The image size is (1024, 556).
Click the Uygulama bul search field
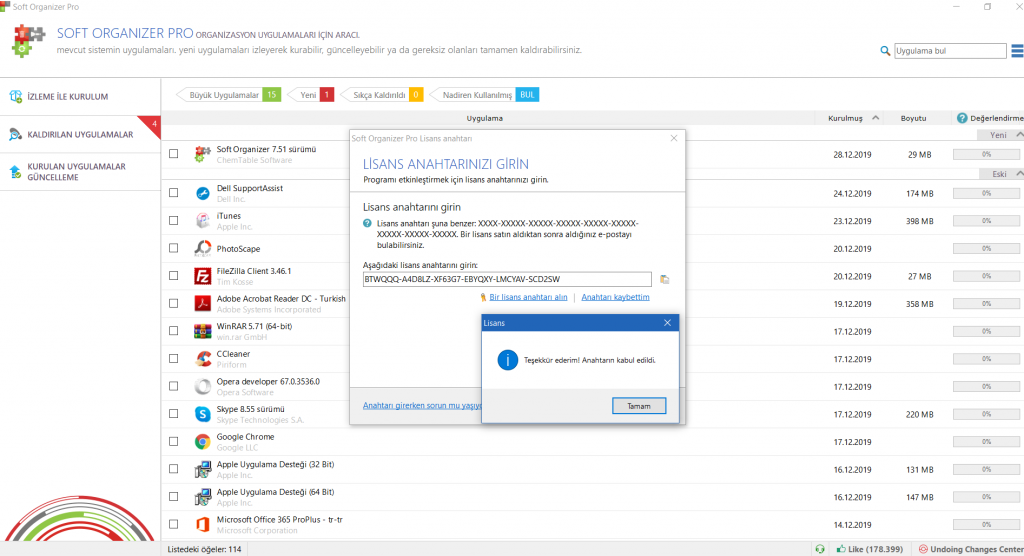[950, 50]
